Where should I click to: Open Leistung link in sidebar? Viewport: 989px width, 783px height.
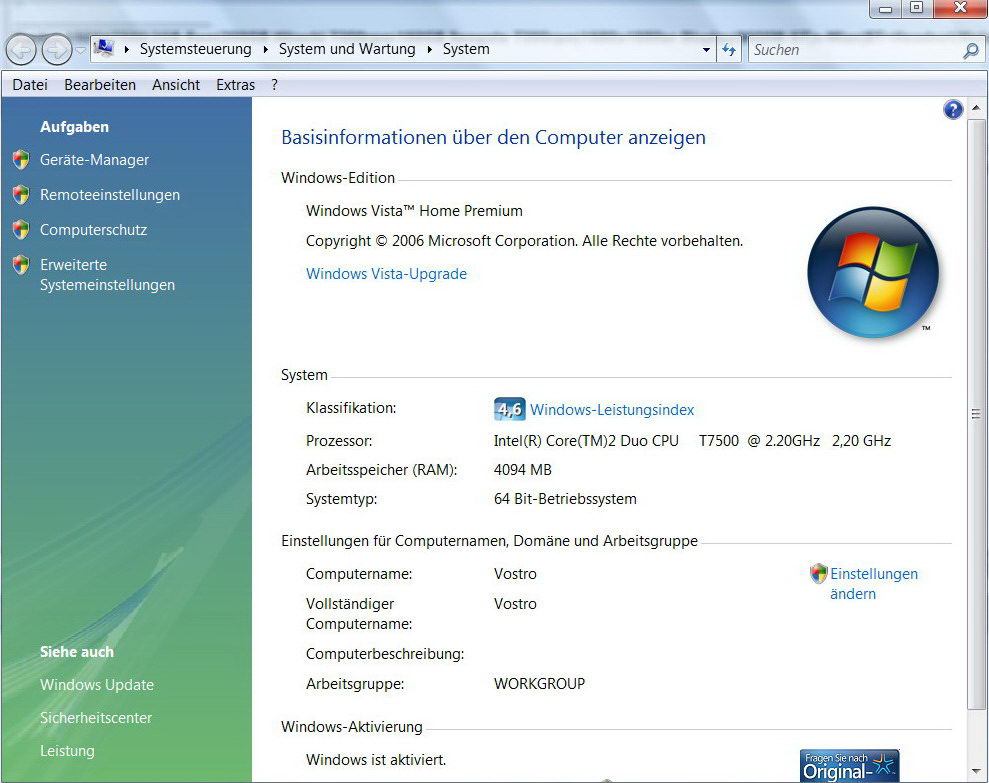67,751
